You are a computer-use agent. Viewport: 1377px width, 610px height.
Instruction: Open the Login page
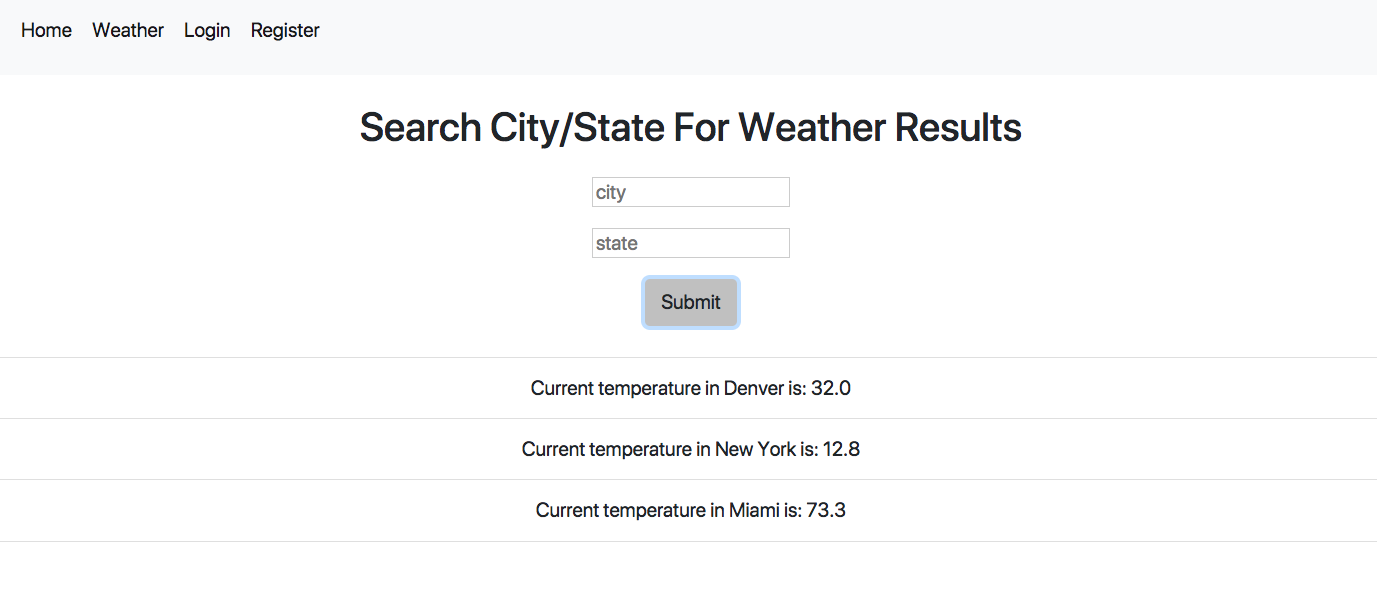(207, 31)
